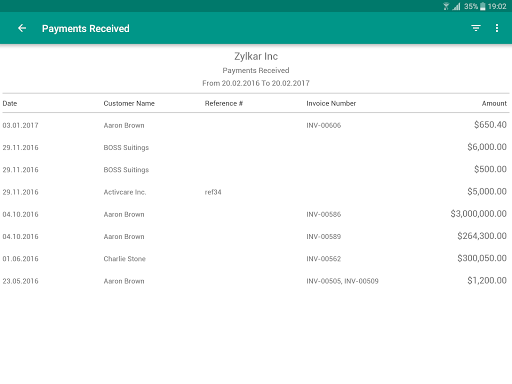Image resolution: width=512 pixels, height=384 pixels.
Task: Select the date in the Activcare Inc. row
Action: (x=20, y=192)
